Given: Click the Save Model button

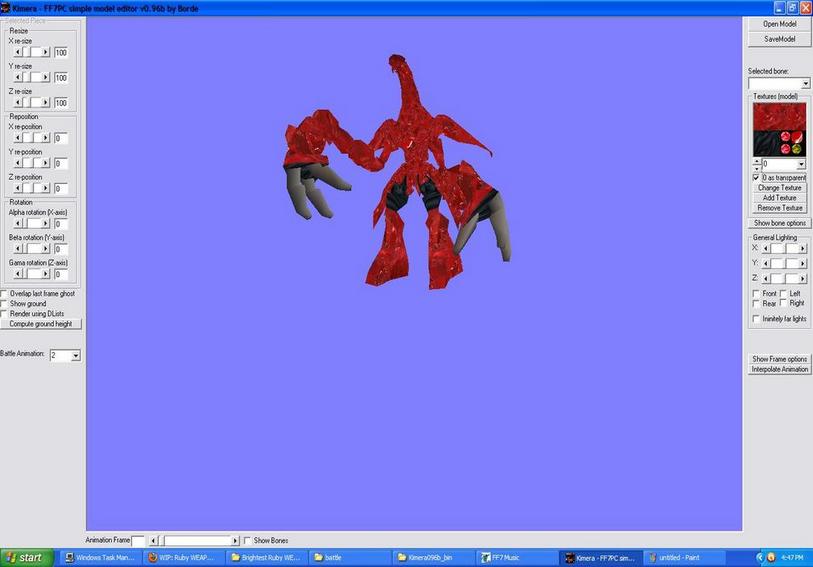Looking at the screenshot, I should 779,39.
